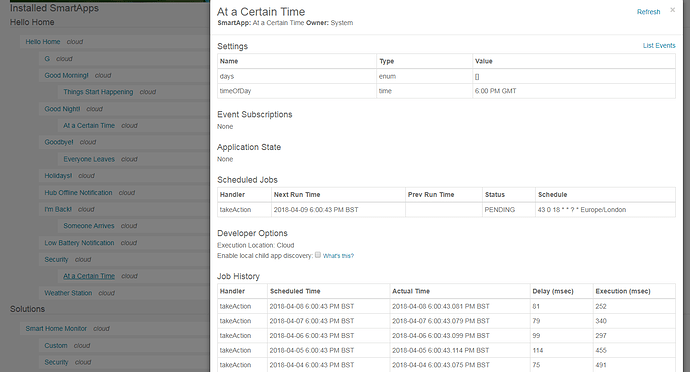Enable local child app discovery checkbox
Screen dimensions: 690x372
[x=318, y=255]
